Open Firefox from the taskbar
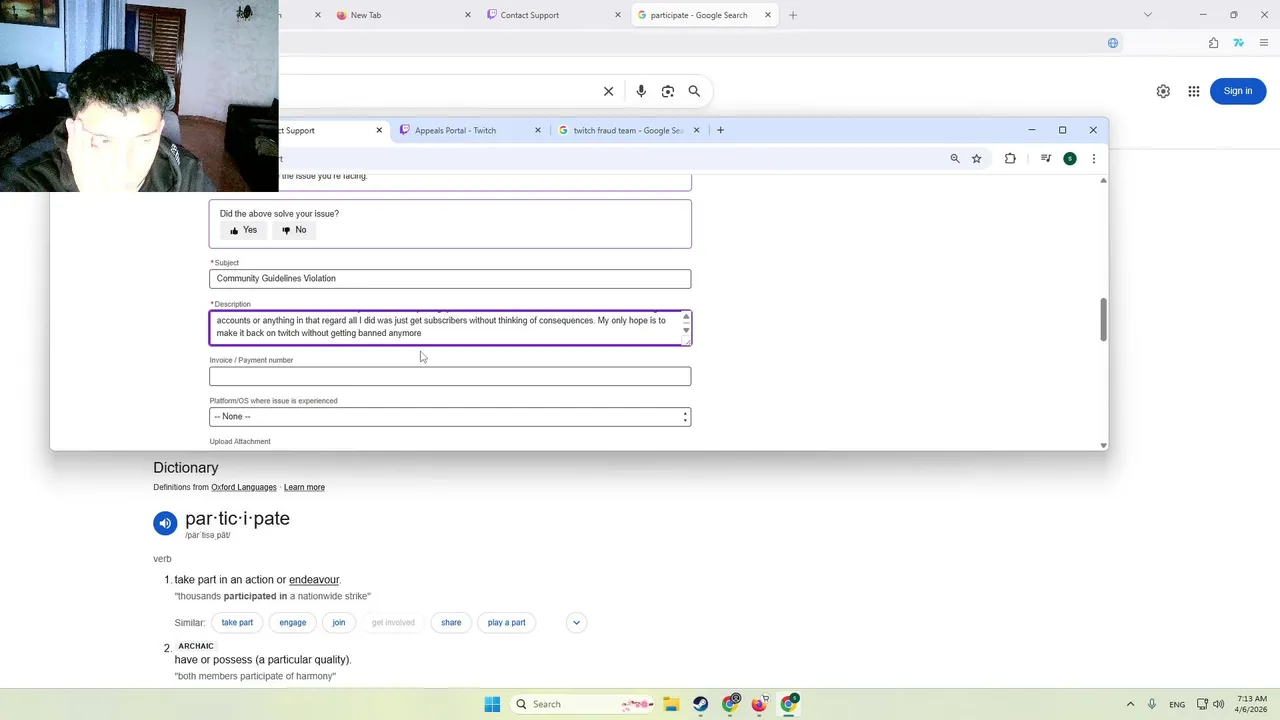 click(760, 704)
